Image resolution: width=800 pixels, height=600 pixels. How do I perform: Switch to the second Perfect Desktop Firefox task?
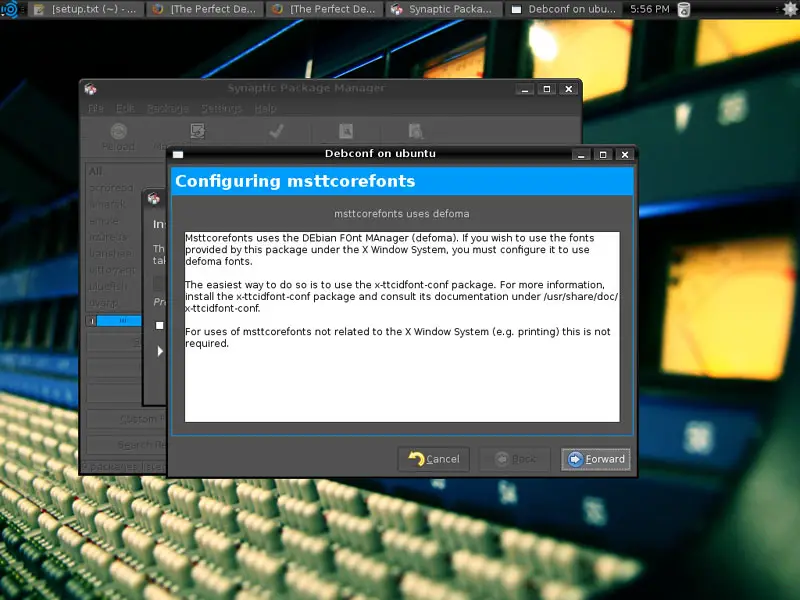coord(324,9)
